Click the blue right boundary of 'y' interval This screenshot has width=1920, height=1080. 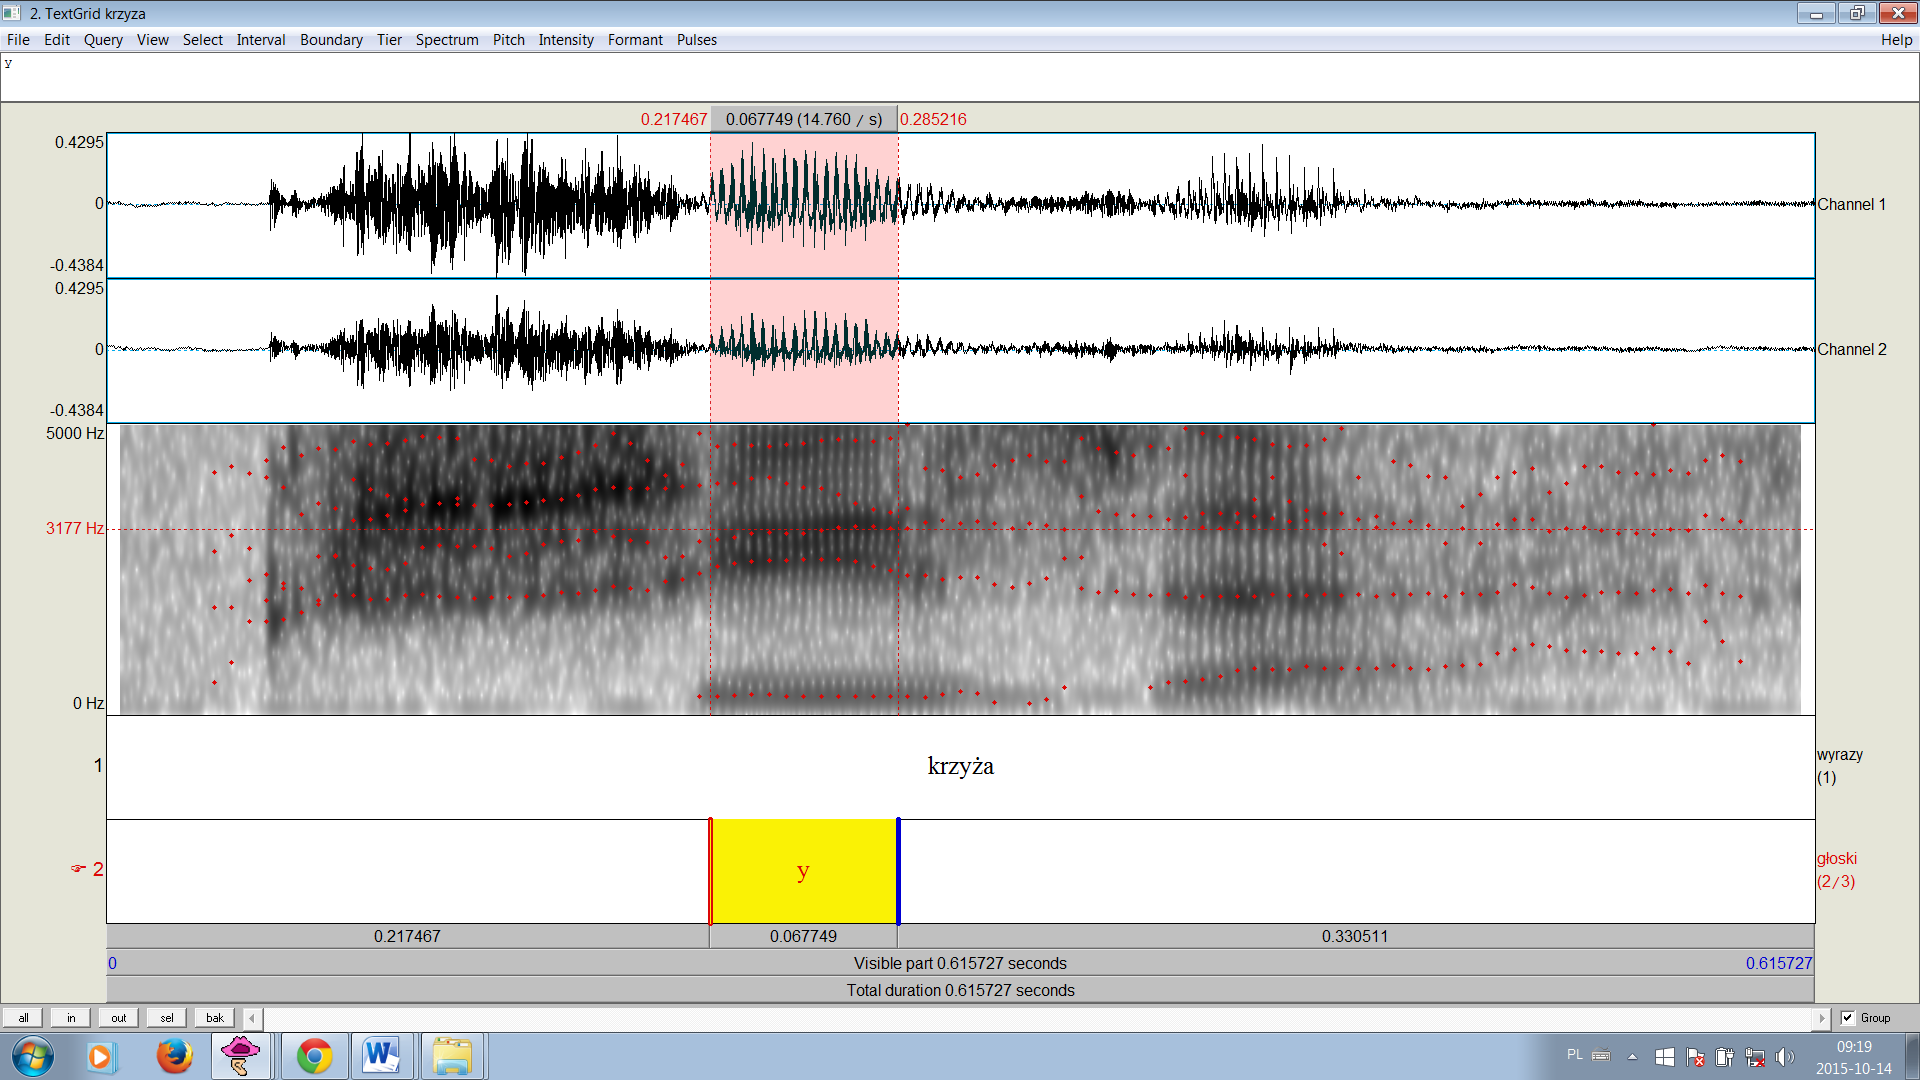(898, 871)
